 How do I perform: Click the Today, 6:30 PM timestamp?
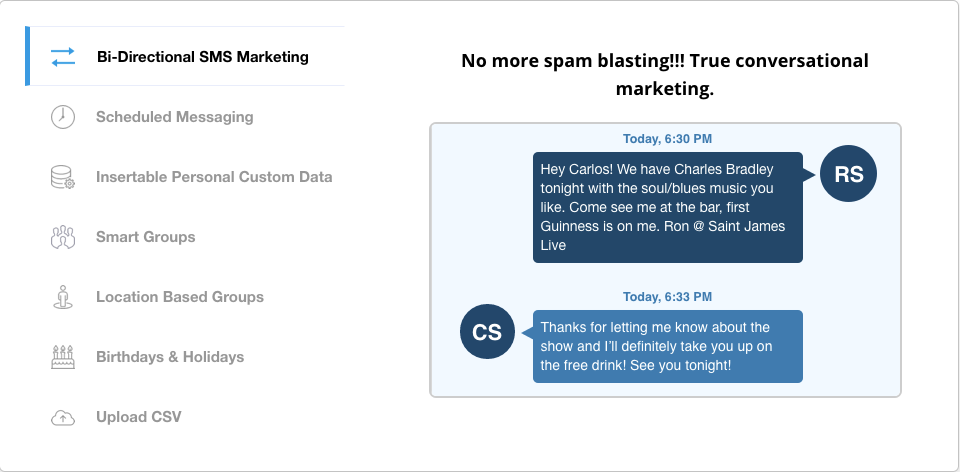tap(667, 139)
